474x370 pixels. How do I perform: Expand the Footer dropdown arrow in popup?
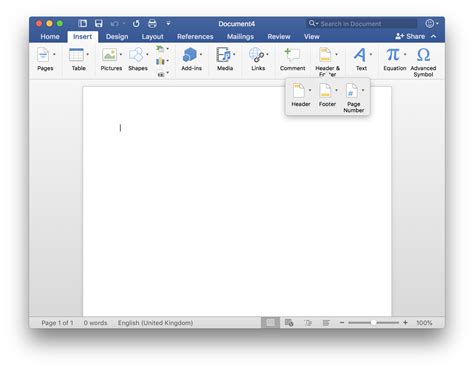[x=337, y=90]
